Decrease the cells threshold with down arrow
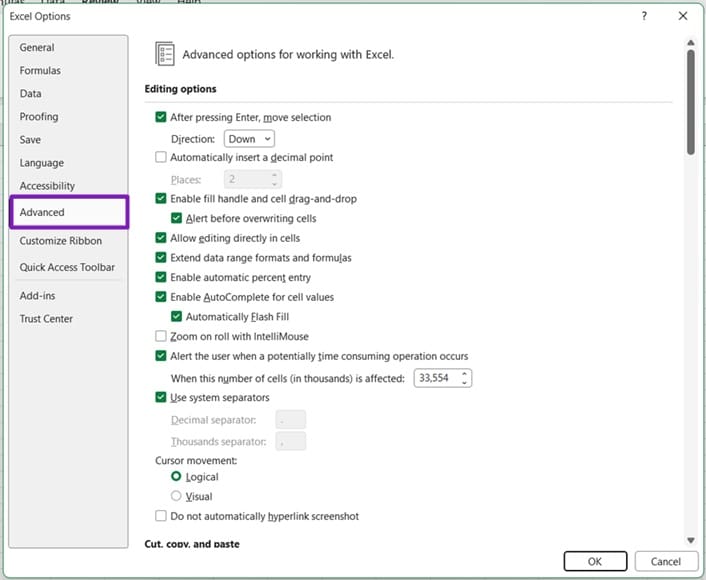This screenshot has width=706, height=580. pos(465,382)
